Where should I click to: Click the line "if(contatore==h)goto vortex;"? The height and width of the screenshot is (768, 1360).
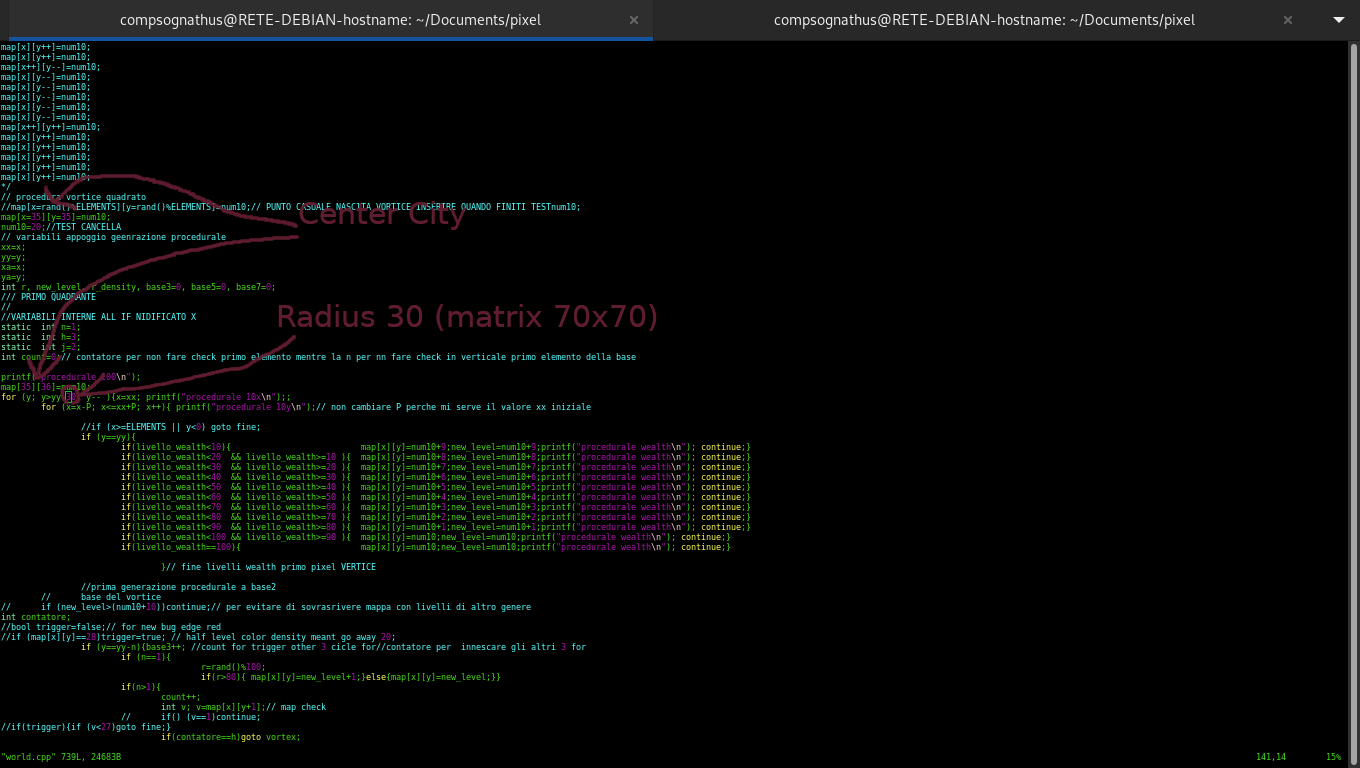click(231, 737)
